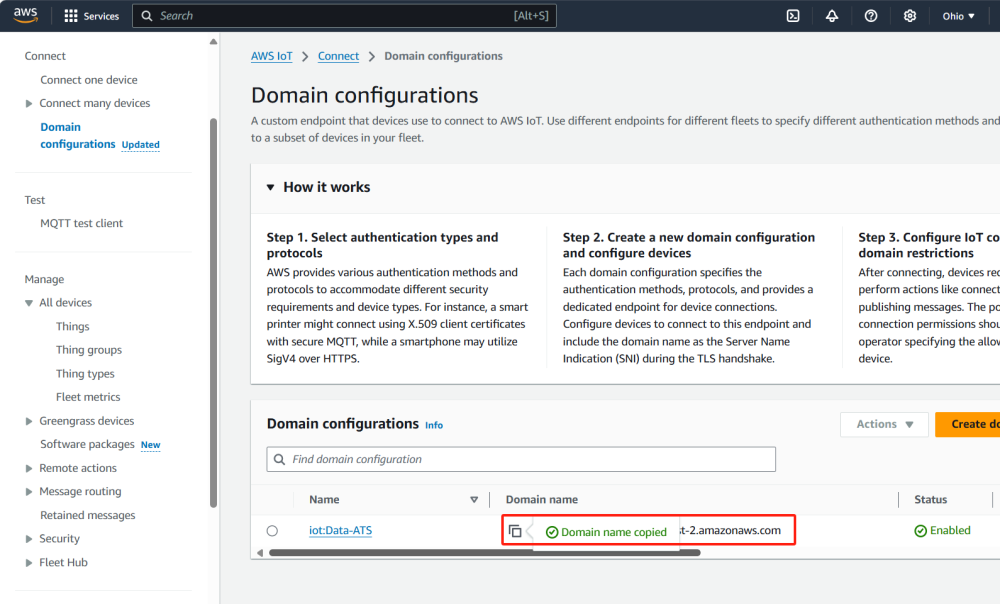Screen dimensions: 1000x604
Task: Click the Updated badge in the sidebar
Action: click(140, 145)
